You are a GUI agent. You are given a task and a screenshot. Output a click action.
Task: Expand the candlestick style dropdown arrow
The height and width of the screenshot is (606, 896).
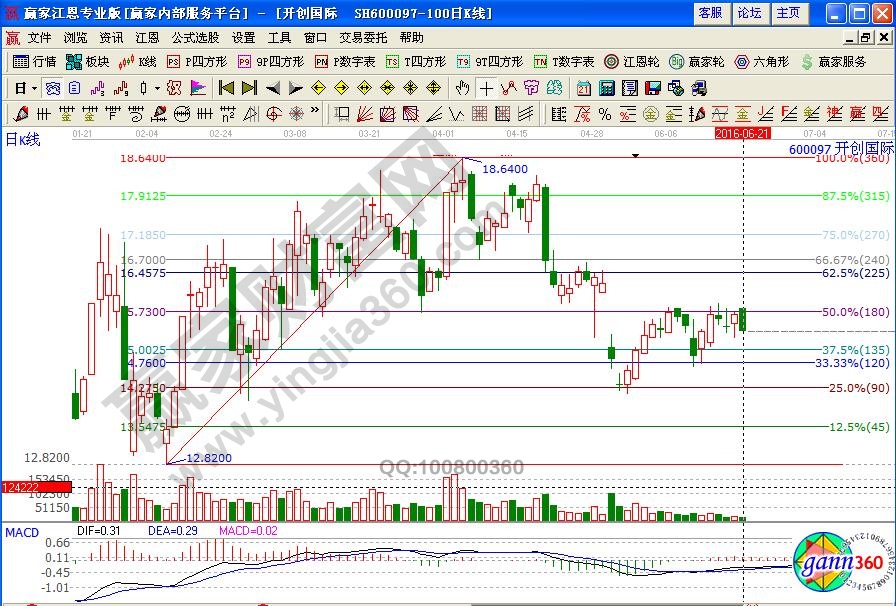point(157,88)
